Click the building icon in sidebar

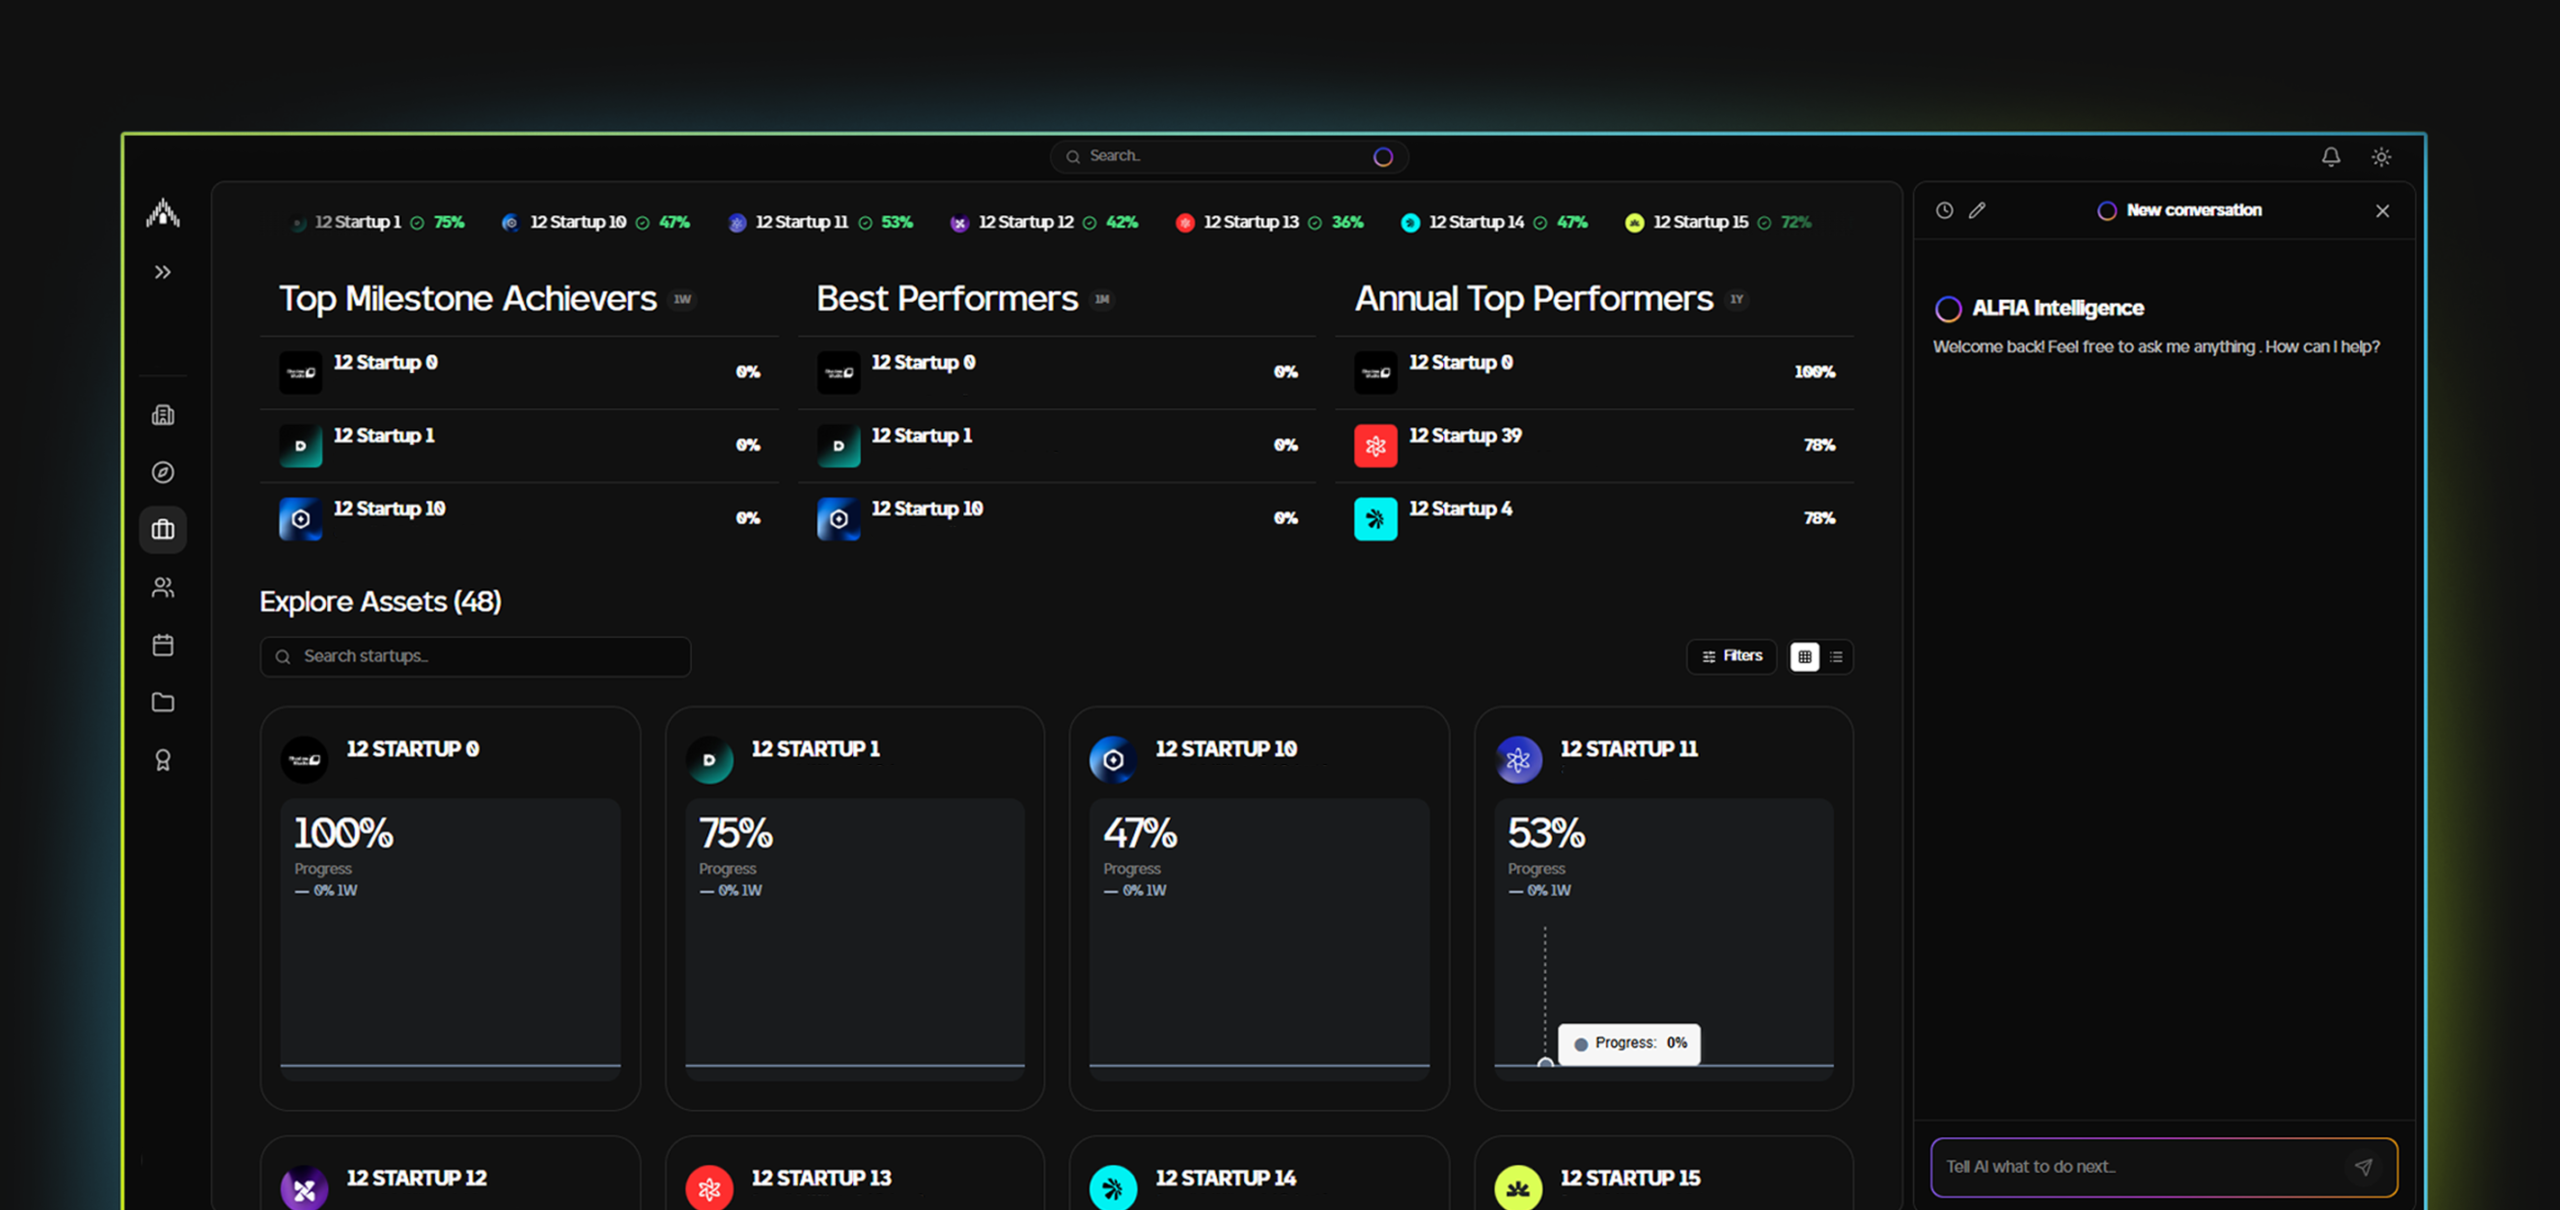pos(163,415)
